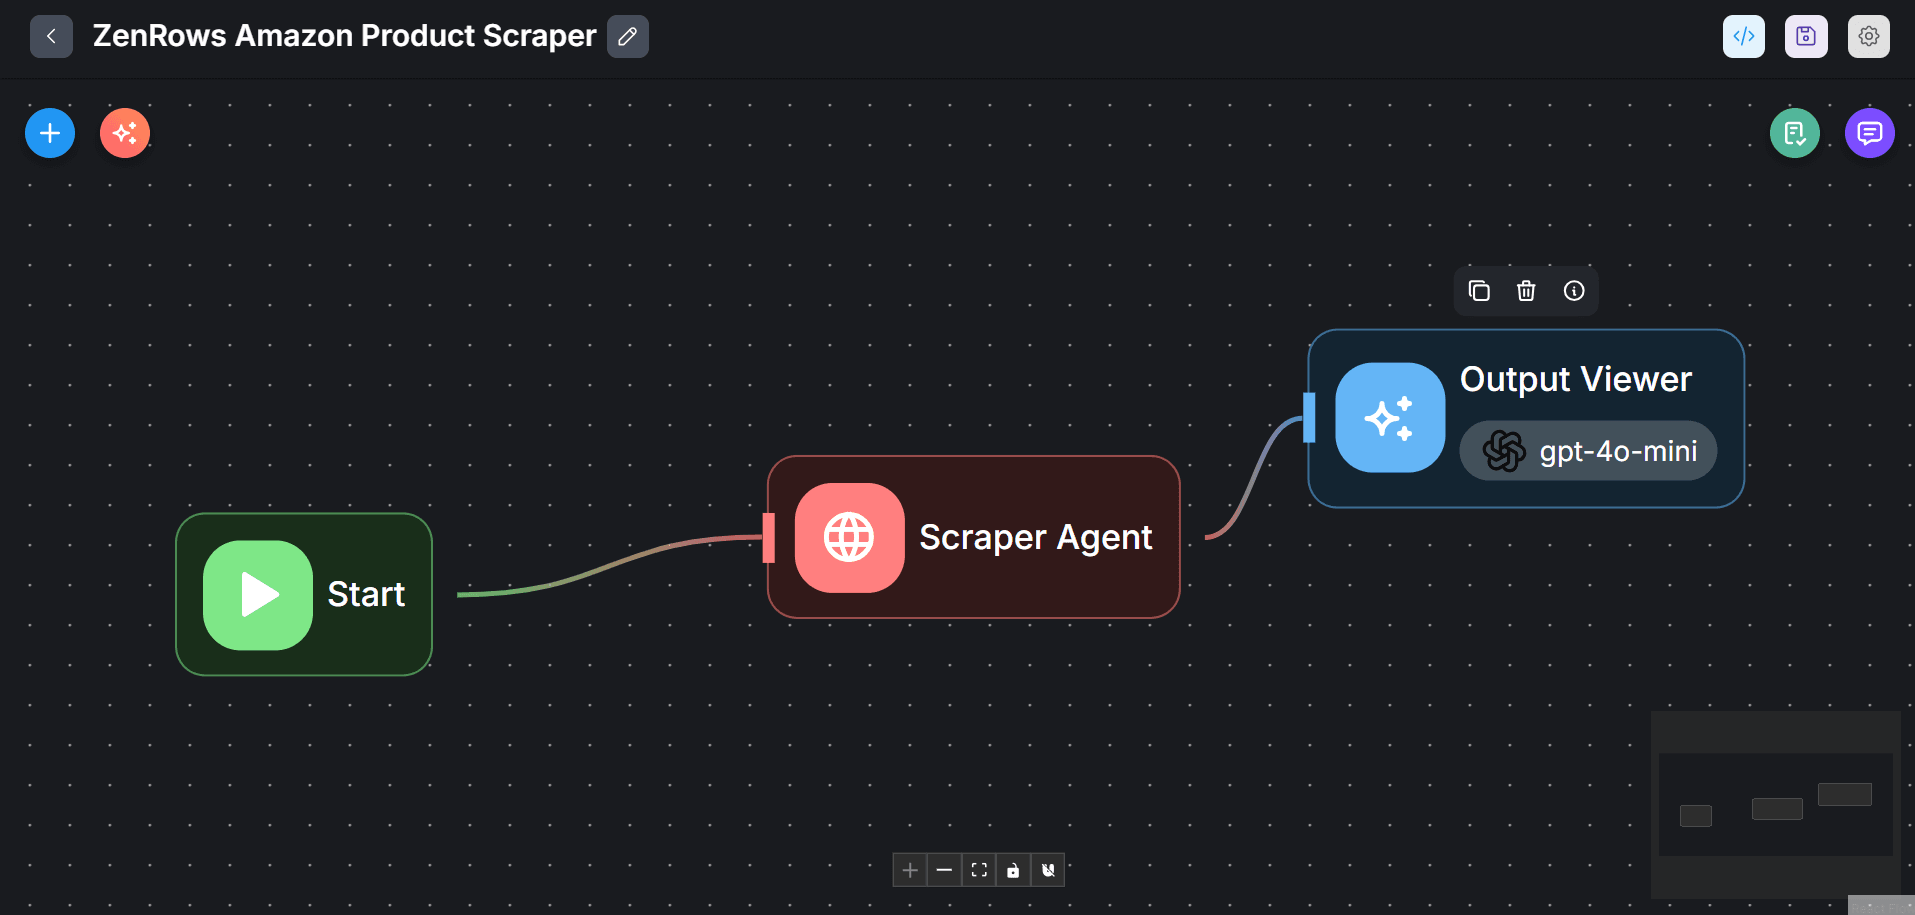Click the ZenRows Amazon Product Scraper title
The height and width of the screenshot is (915, 1915).
click(345, 36)
